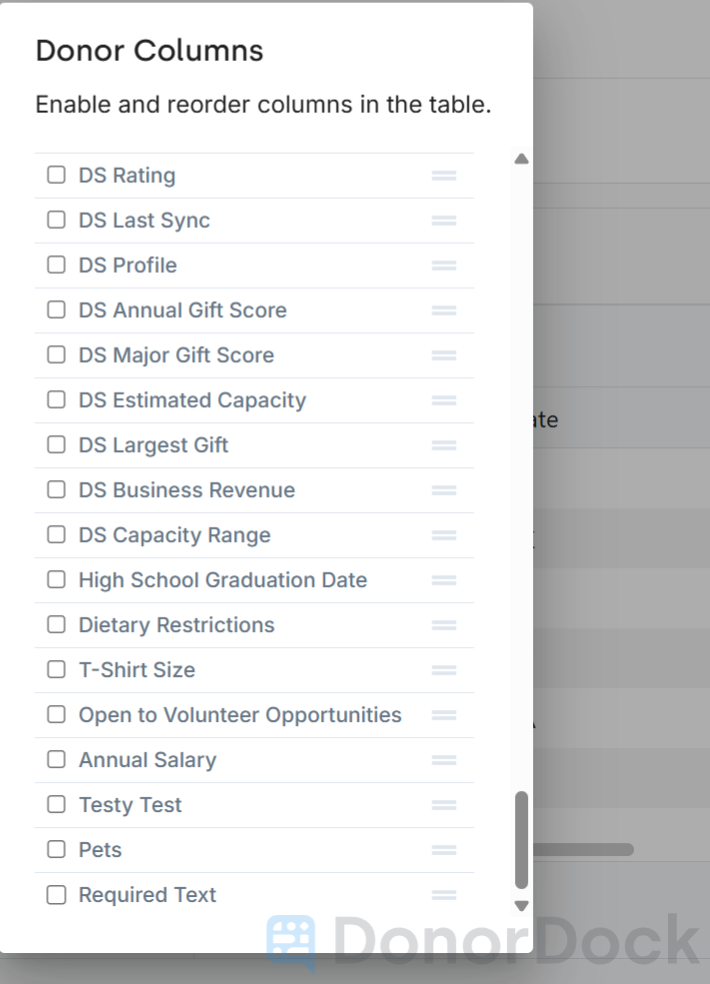Click the drag handle for DS Largest Gift
The image size is (710, 984).
pyautogui.click(x=443, y=445)
